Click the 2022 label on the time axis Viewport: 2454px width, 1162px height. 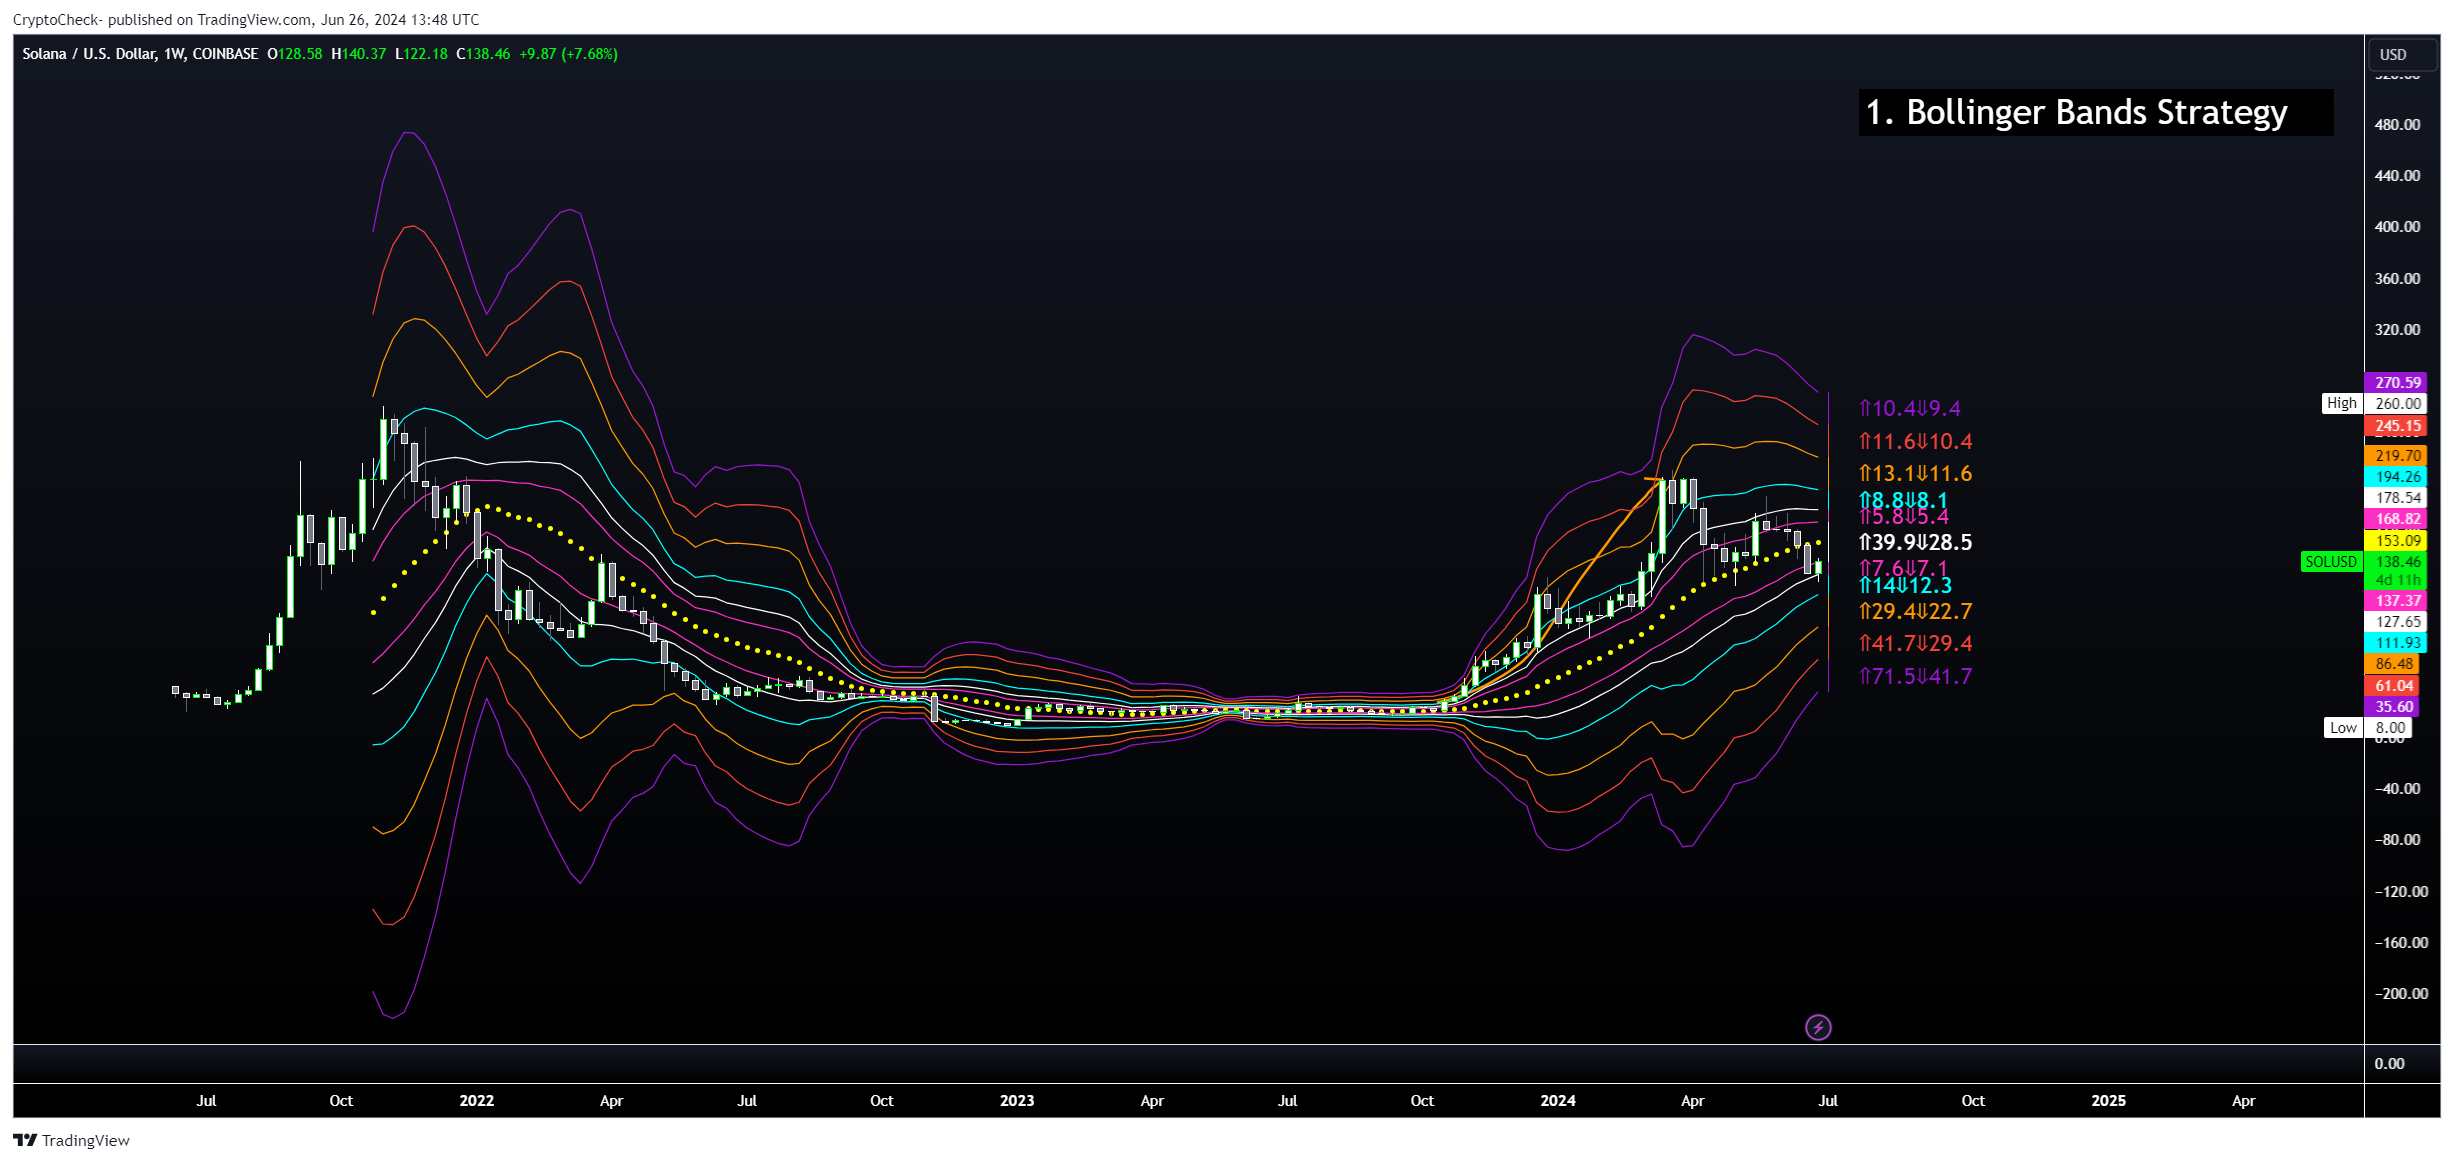pos(477,1100)
